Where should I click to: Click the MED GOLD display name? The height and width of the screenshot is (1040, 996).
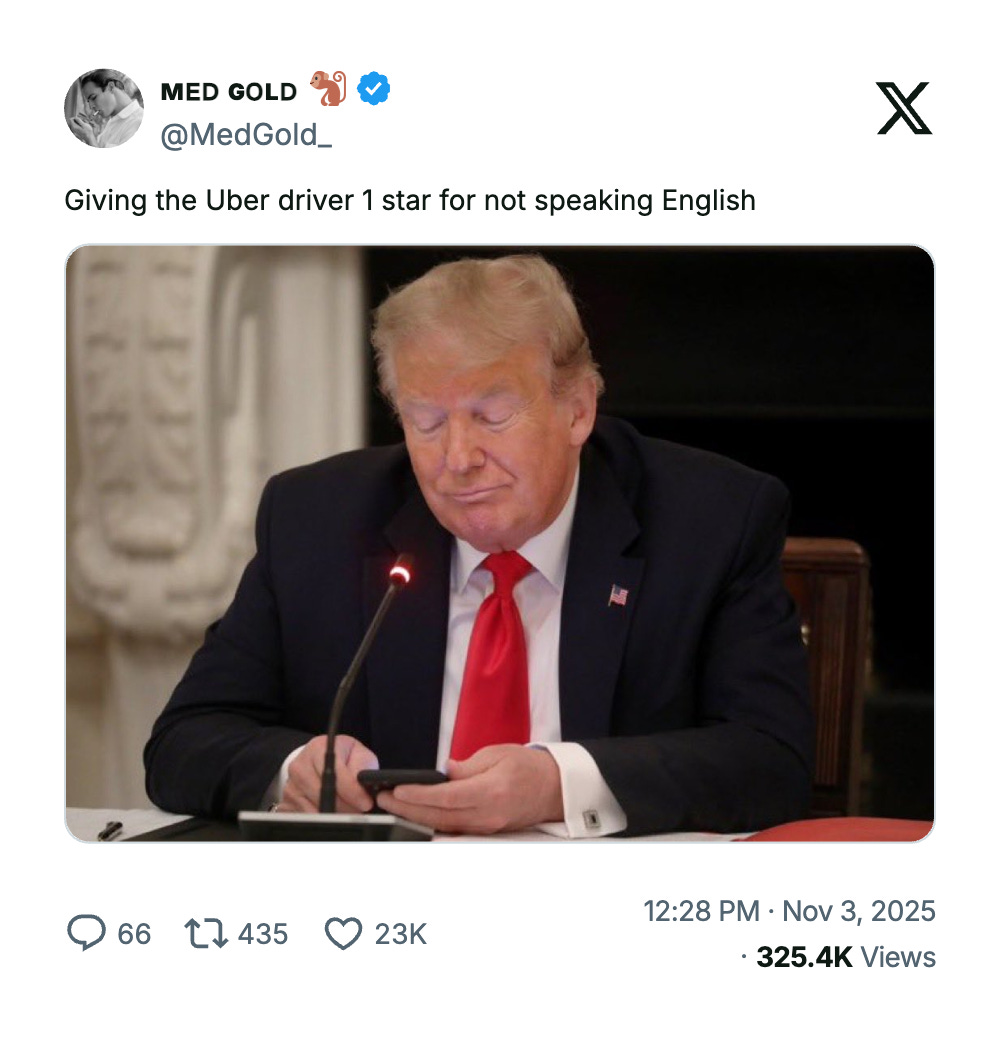click(229, 92)
